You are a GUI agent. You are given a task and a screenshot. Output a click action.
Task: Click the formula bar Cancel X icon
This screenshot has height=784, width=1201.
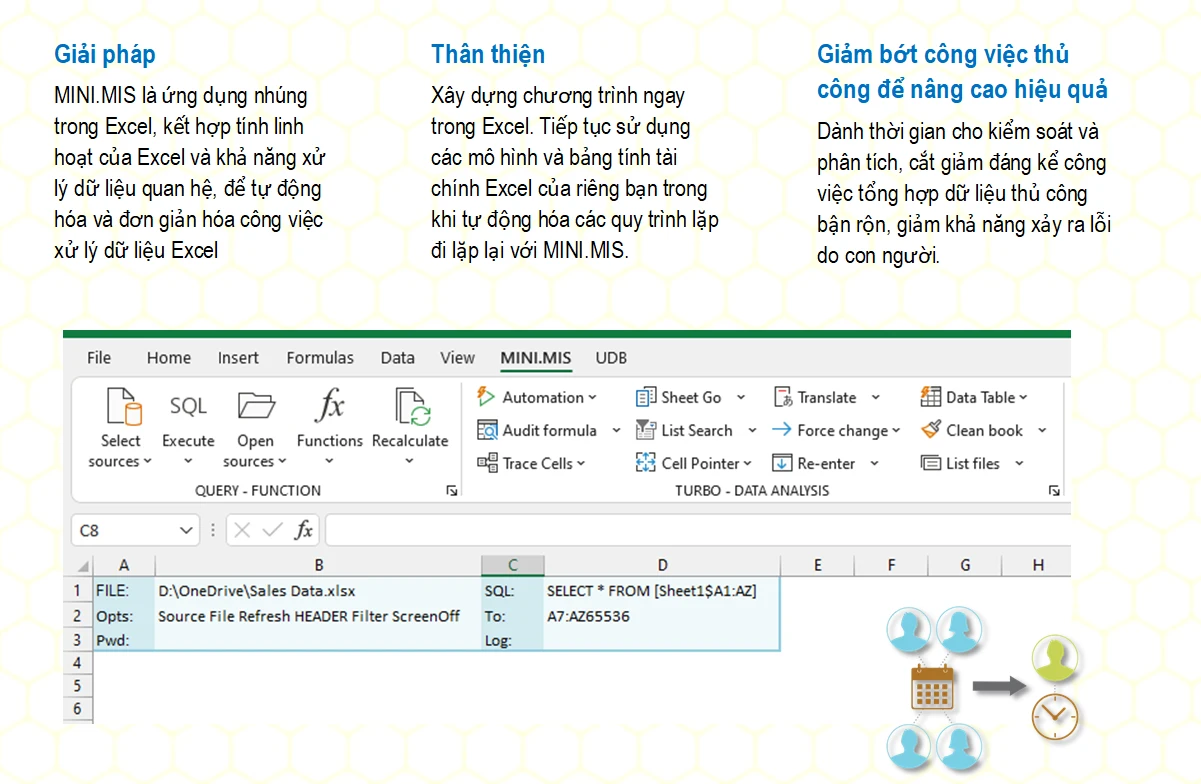[241, 530]
